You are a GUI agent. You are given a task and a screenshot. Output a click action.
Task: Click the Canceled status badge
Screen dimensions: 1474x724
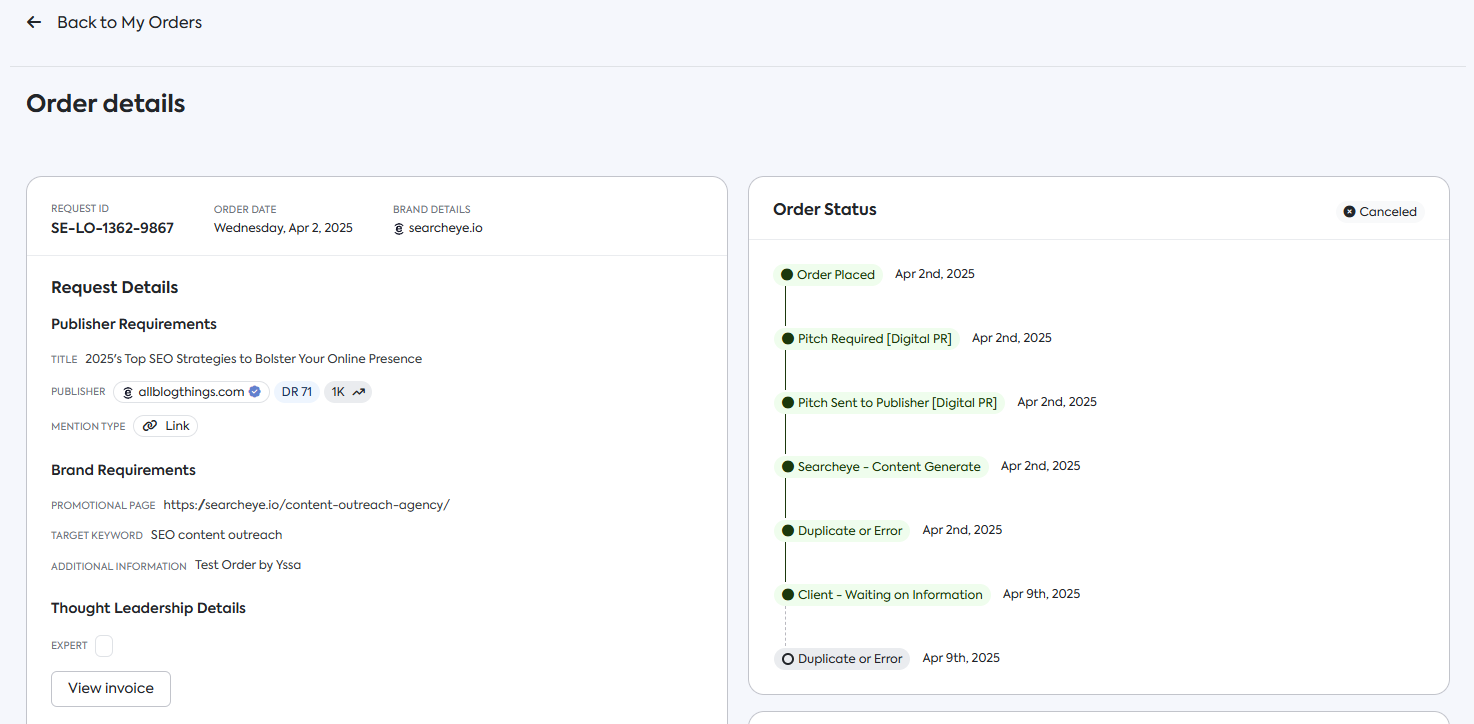[x=1380, y=212]
